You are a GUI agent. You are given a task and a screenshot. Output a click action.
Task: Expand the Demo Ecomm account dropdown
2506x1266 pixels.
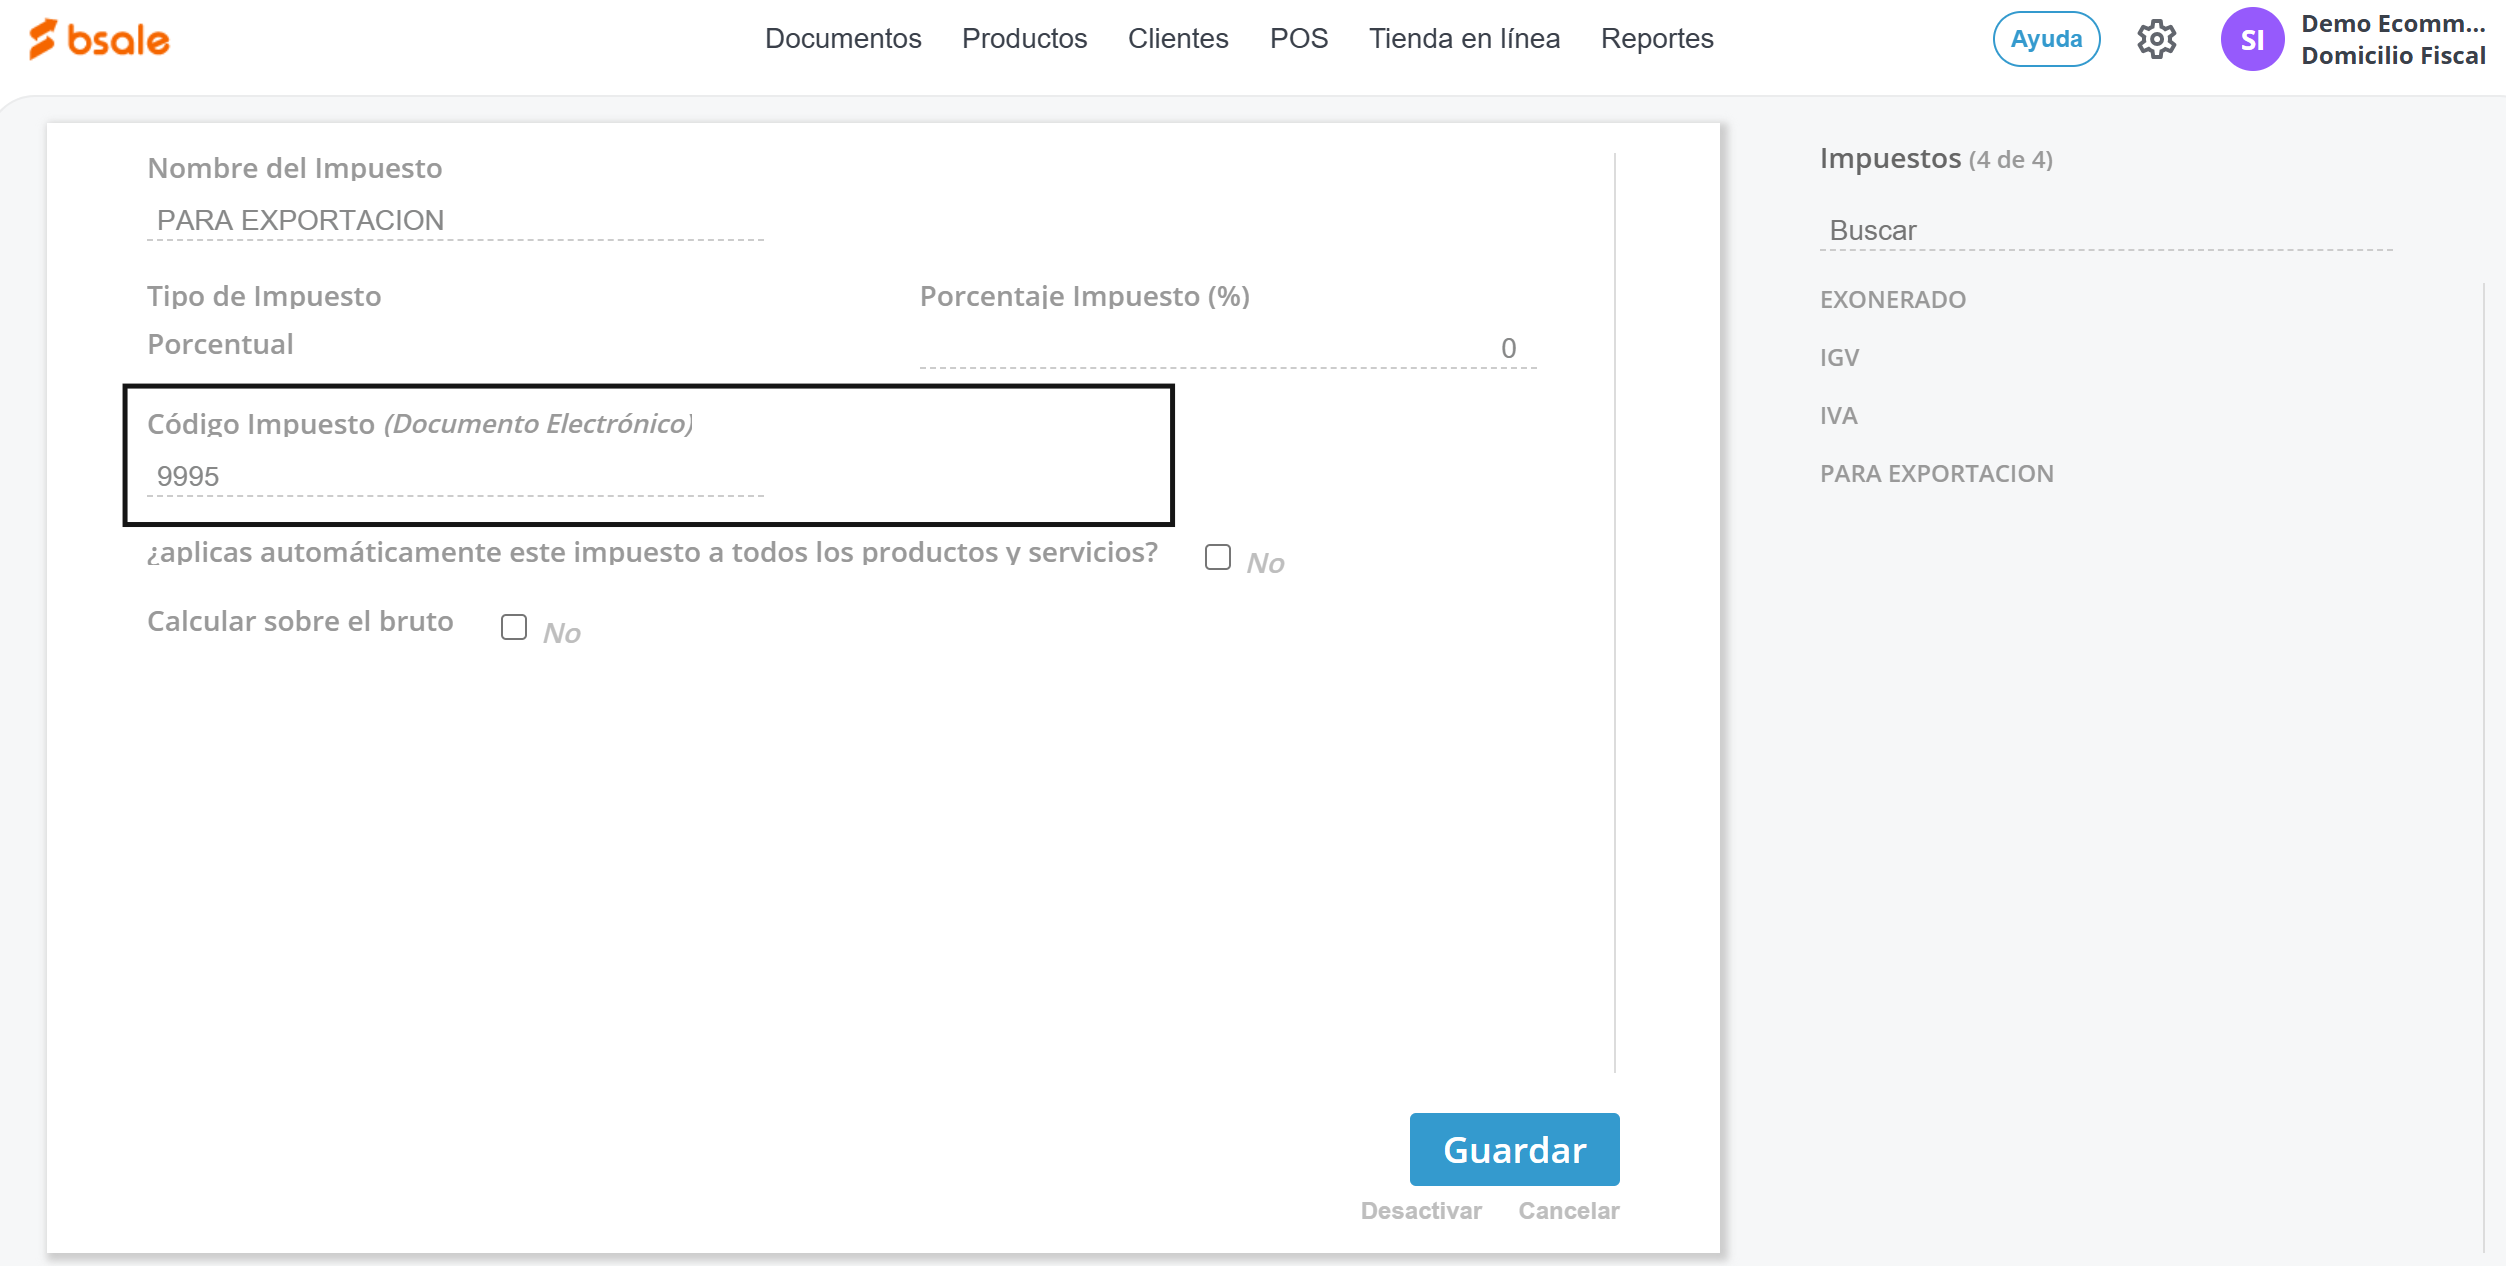point(2392,39)
